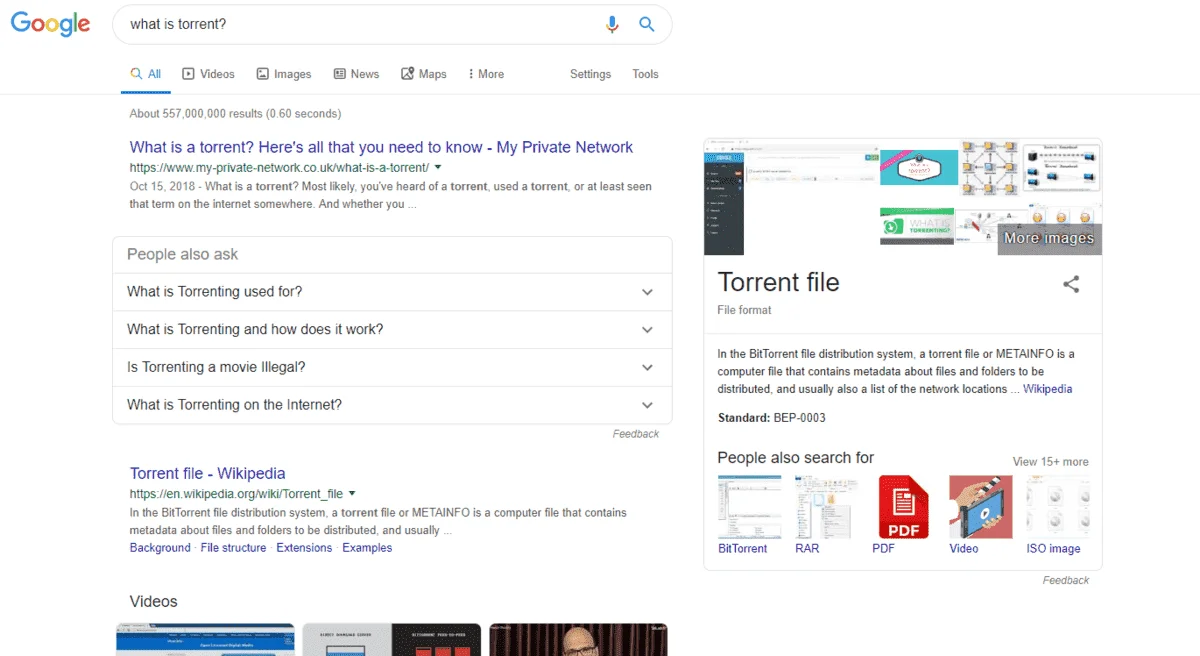Open the Extensions sitelink
This screenshot has height=656, width=1200.
coord(304,548)
